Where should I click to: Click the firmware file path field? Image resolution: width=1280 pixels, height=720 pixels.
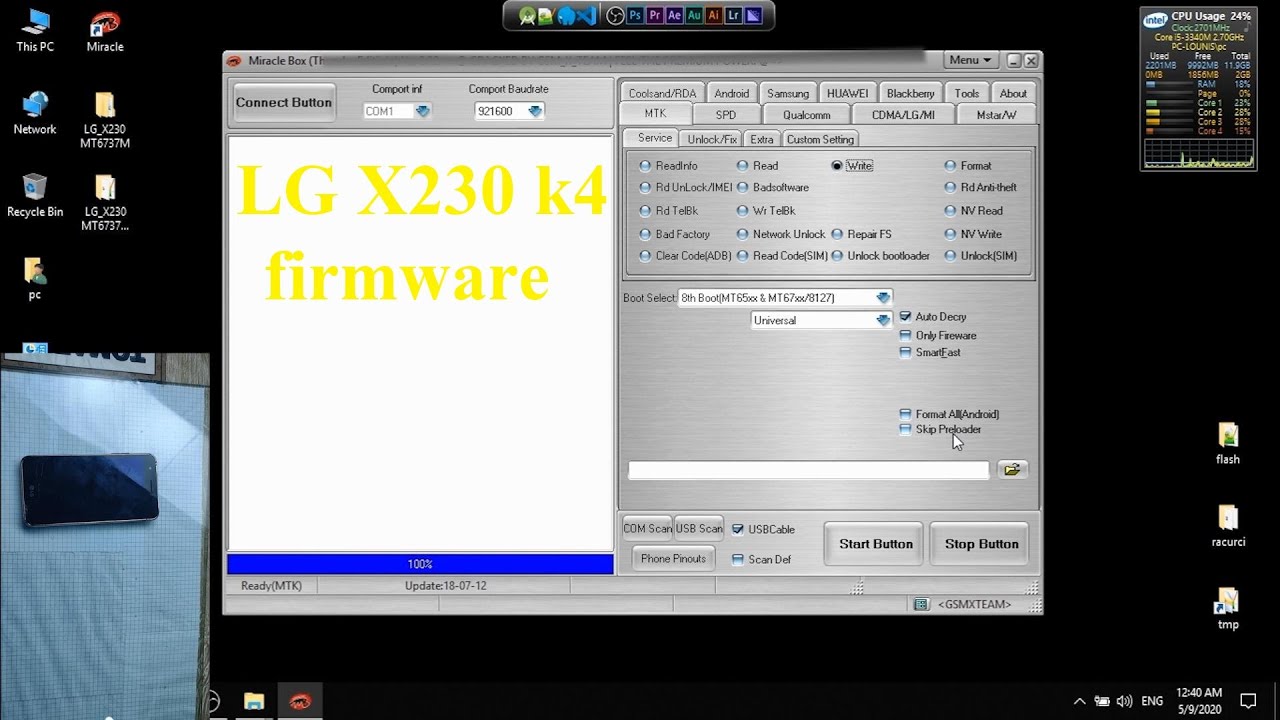click(x=808, y=470)
